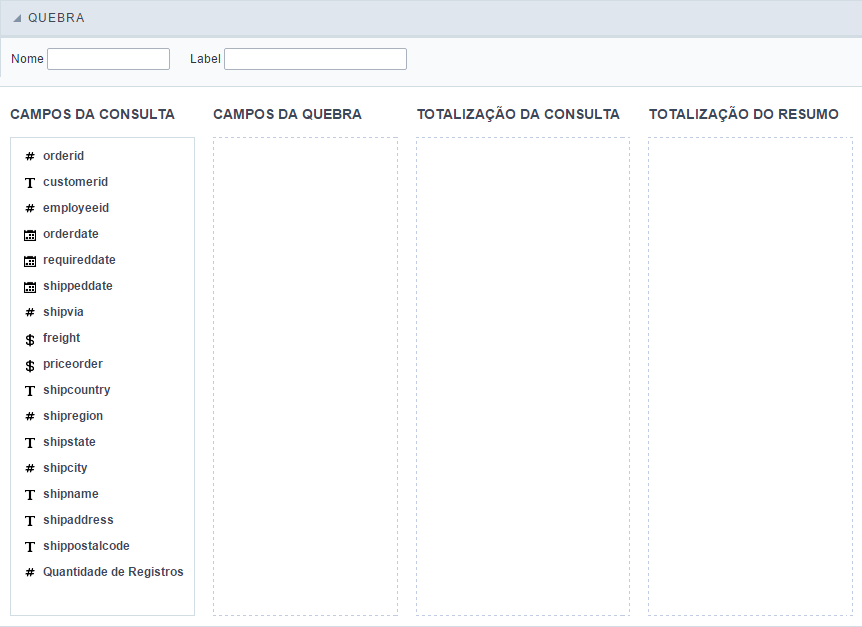This screenshot has width=862, height=627.
Task: Select the employeeid field
Action: point(76,208)
